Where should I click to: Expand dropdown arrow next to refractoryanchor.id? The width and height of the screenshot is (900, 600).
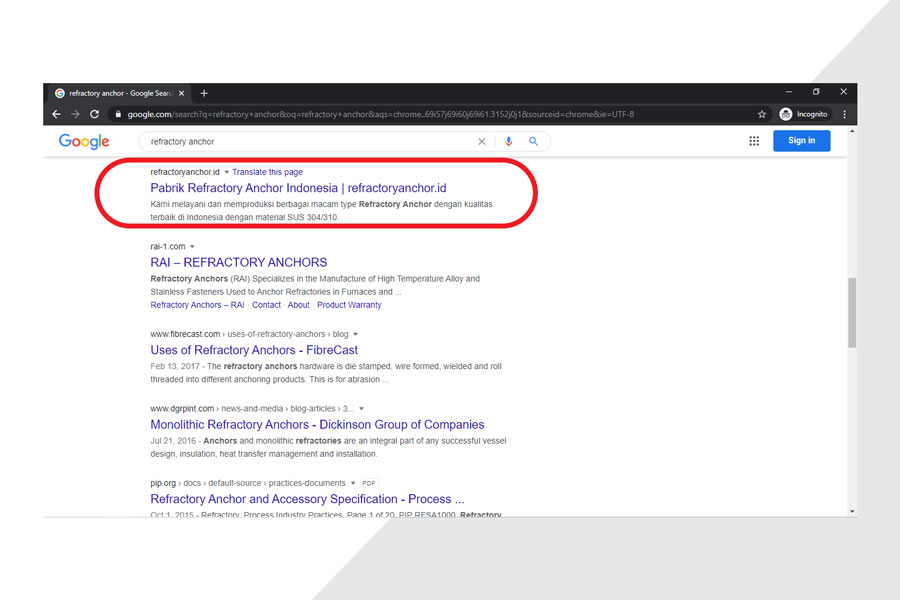point(227,172)
